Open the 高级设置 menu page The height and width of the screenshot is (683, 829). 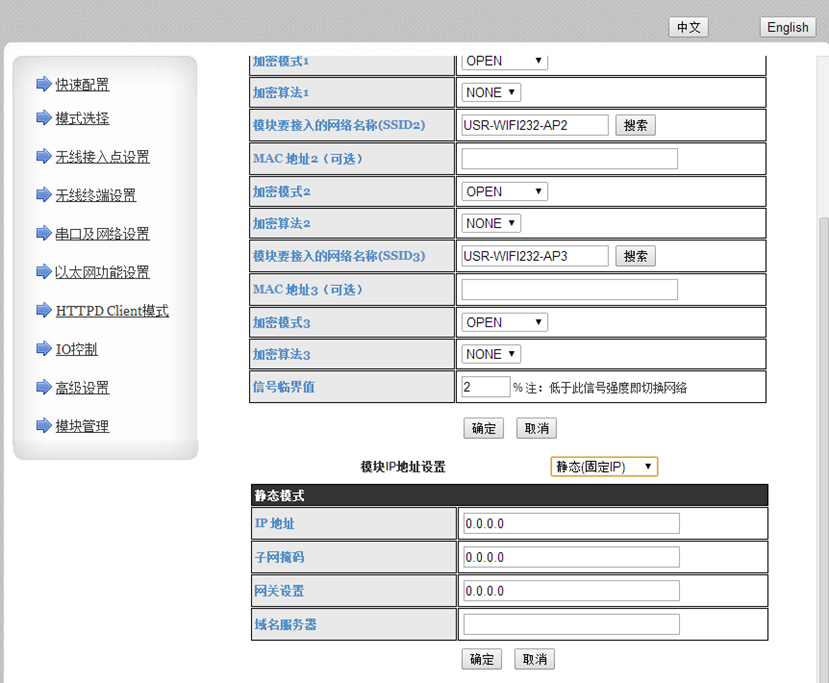tap(82, 388)
